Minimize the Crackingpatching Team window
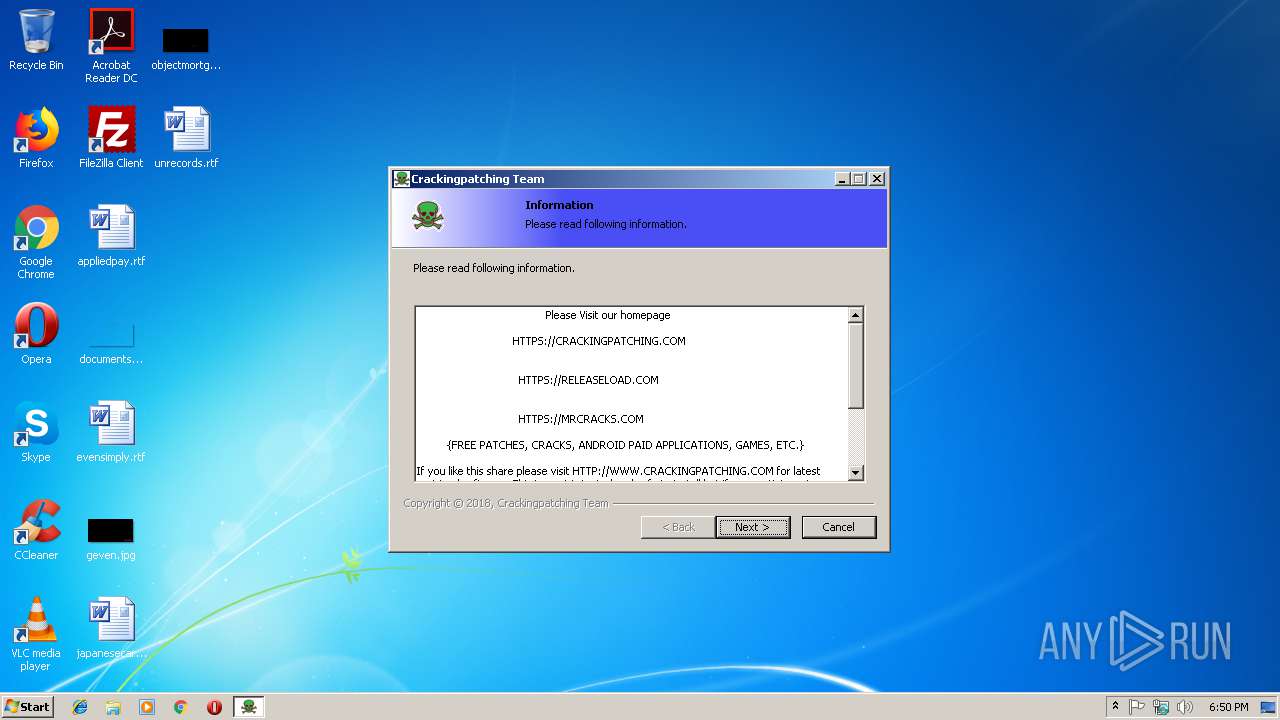The width and height of the screenshot is (1280, 720). point(842,179)
